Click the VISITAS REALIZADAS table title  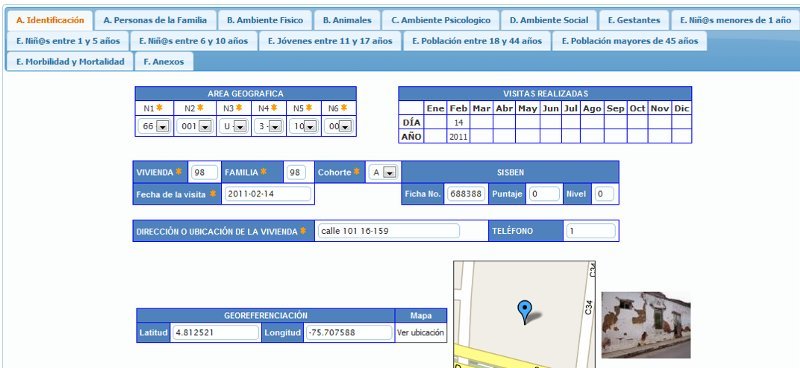545,93
